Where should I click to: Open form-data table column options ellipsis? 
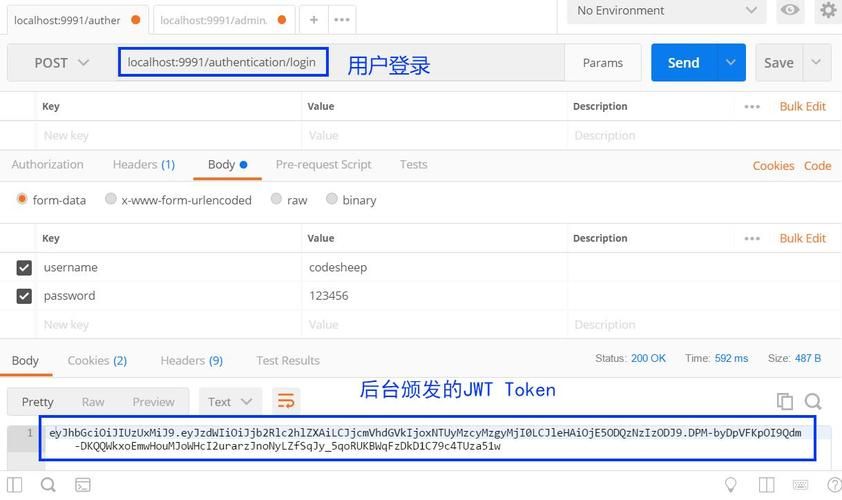coord(752,238)
